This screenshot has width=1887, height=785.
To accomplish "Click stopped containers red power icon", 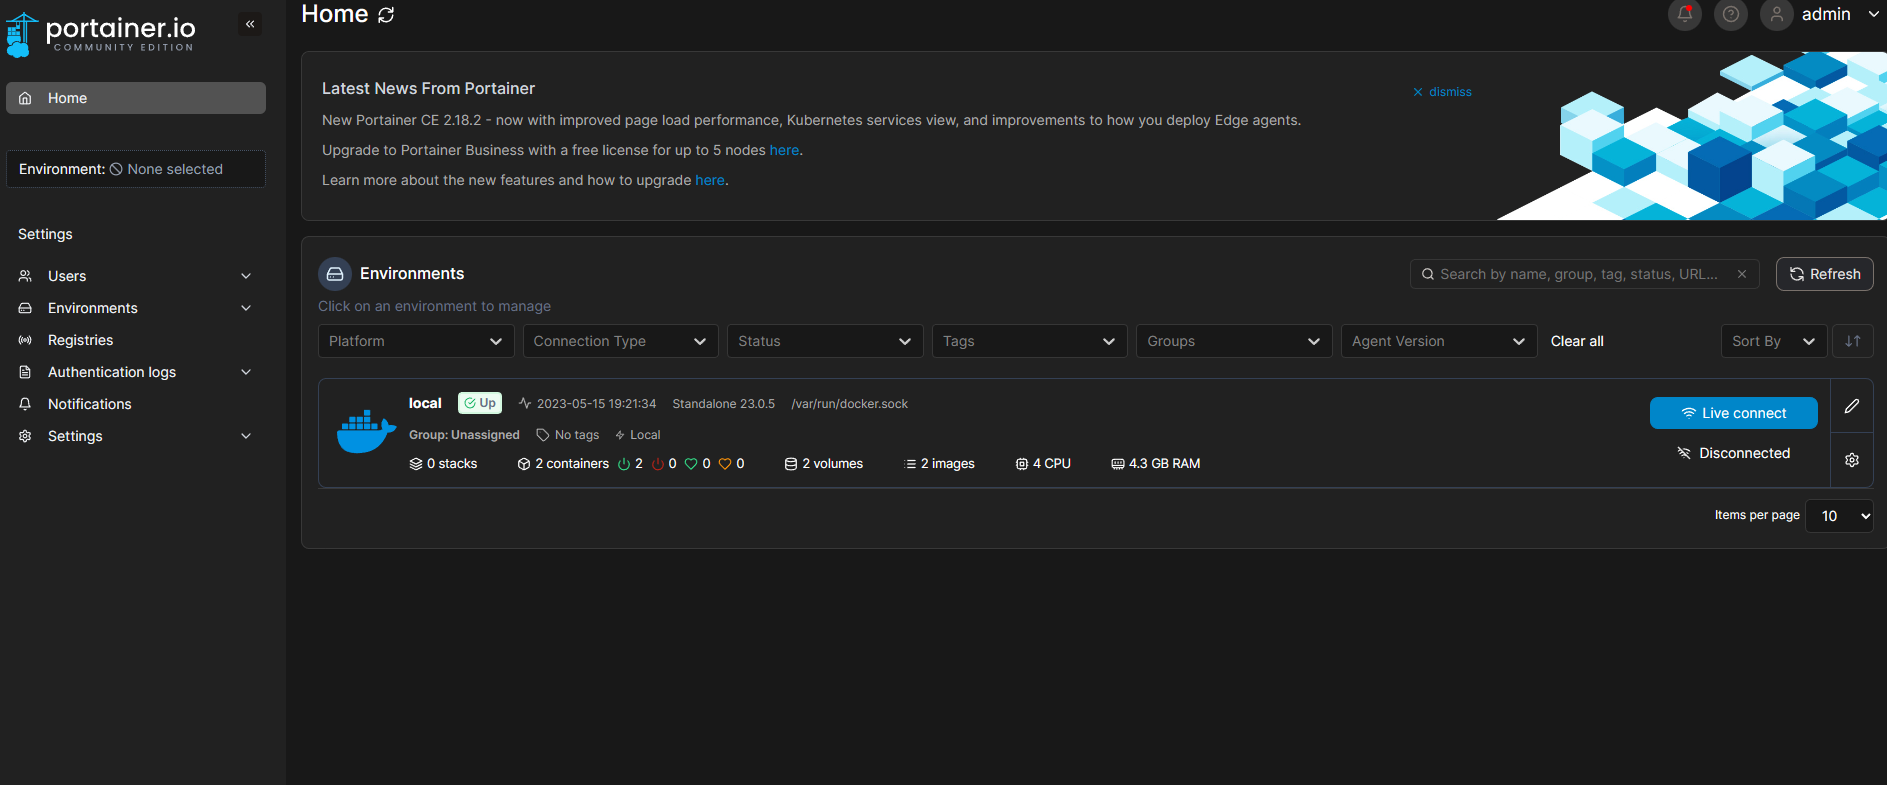I will pos(658,464).
